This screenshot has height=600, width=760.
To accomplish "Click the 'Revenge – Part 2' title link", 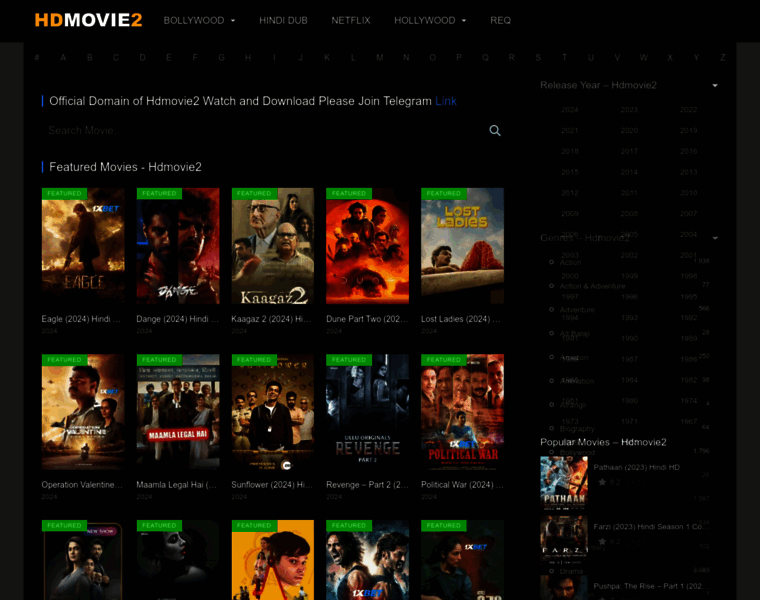I will [x=367, y=485].
